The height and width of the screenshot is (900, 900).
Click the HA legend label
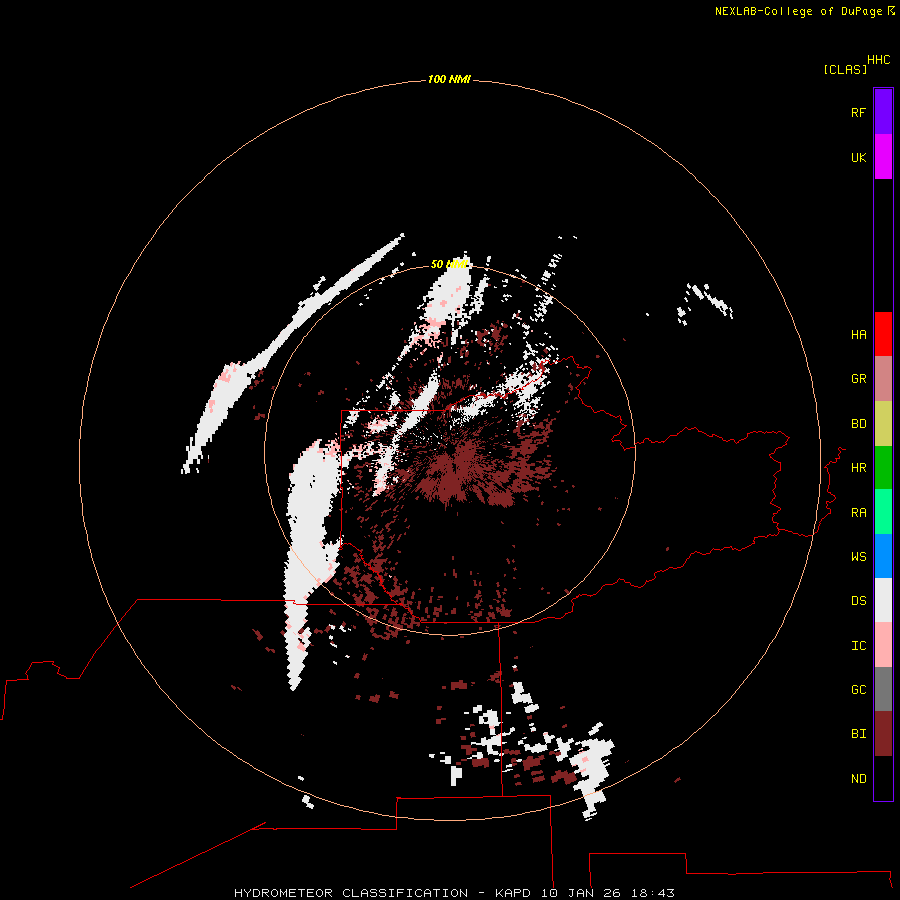coord(858,335)
